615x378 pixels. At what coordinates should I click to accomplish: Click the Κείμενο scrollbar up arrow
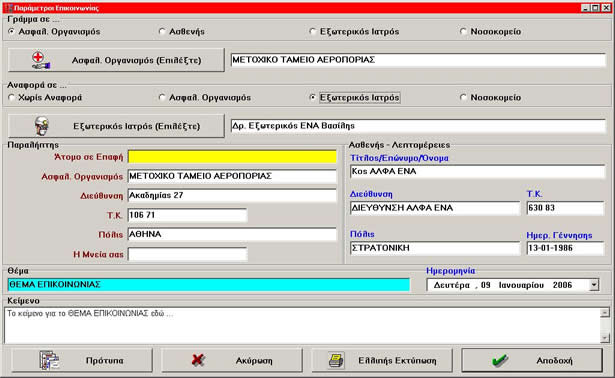click(x=605, y=313)
